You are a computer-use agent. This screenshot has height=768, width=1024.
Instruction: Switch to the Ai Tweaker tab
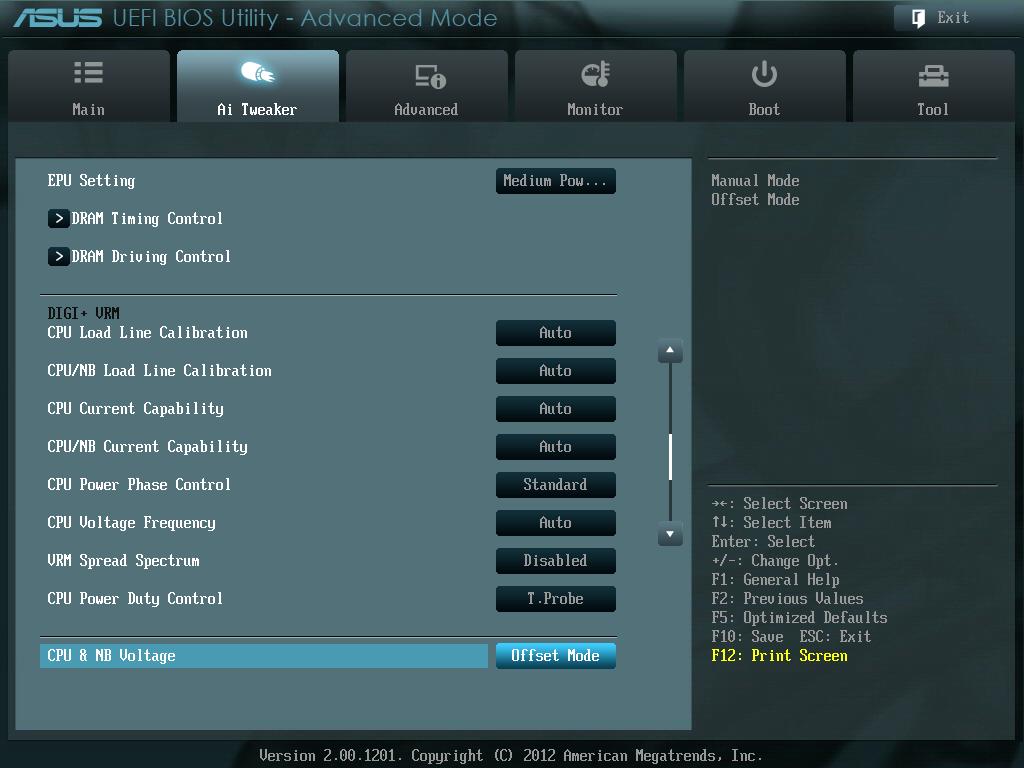coord(258,86)
